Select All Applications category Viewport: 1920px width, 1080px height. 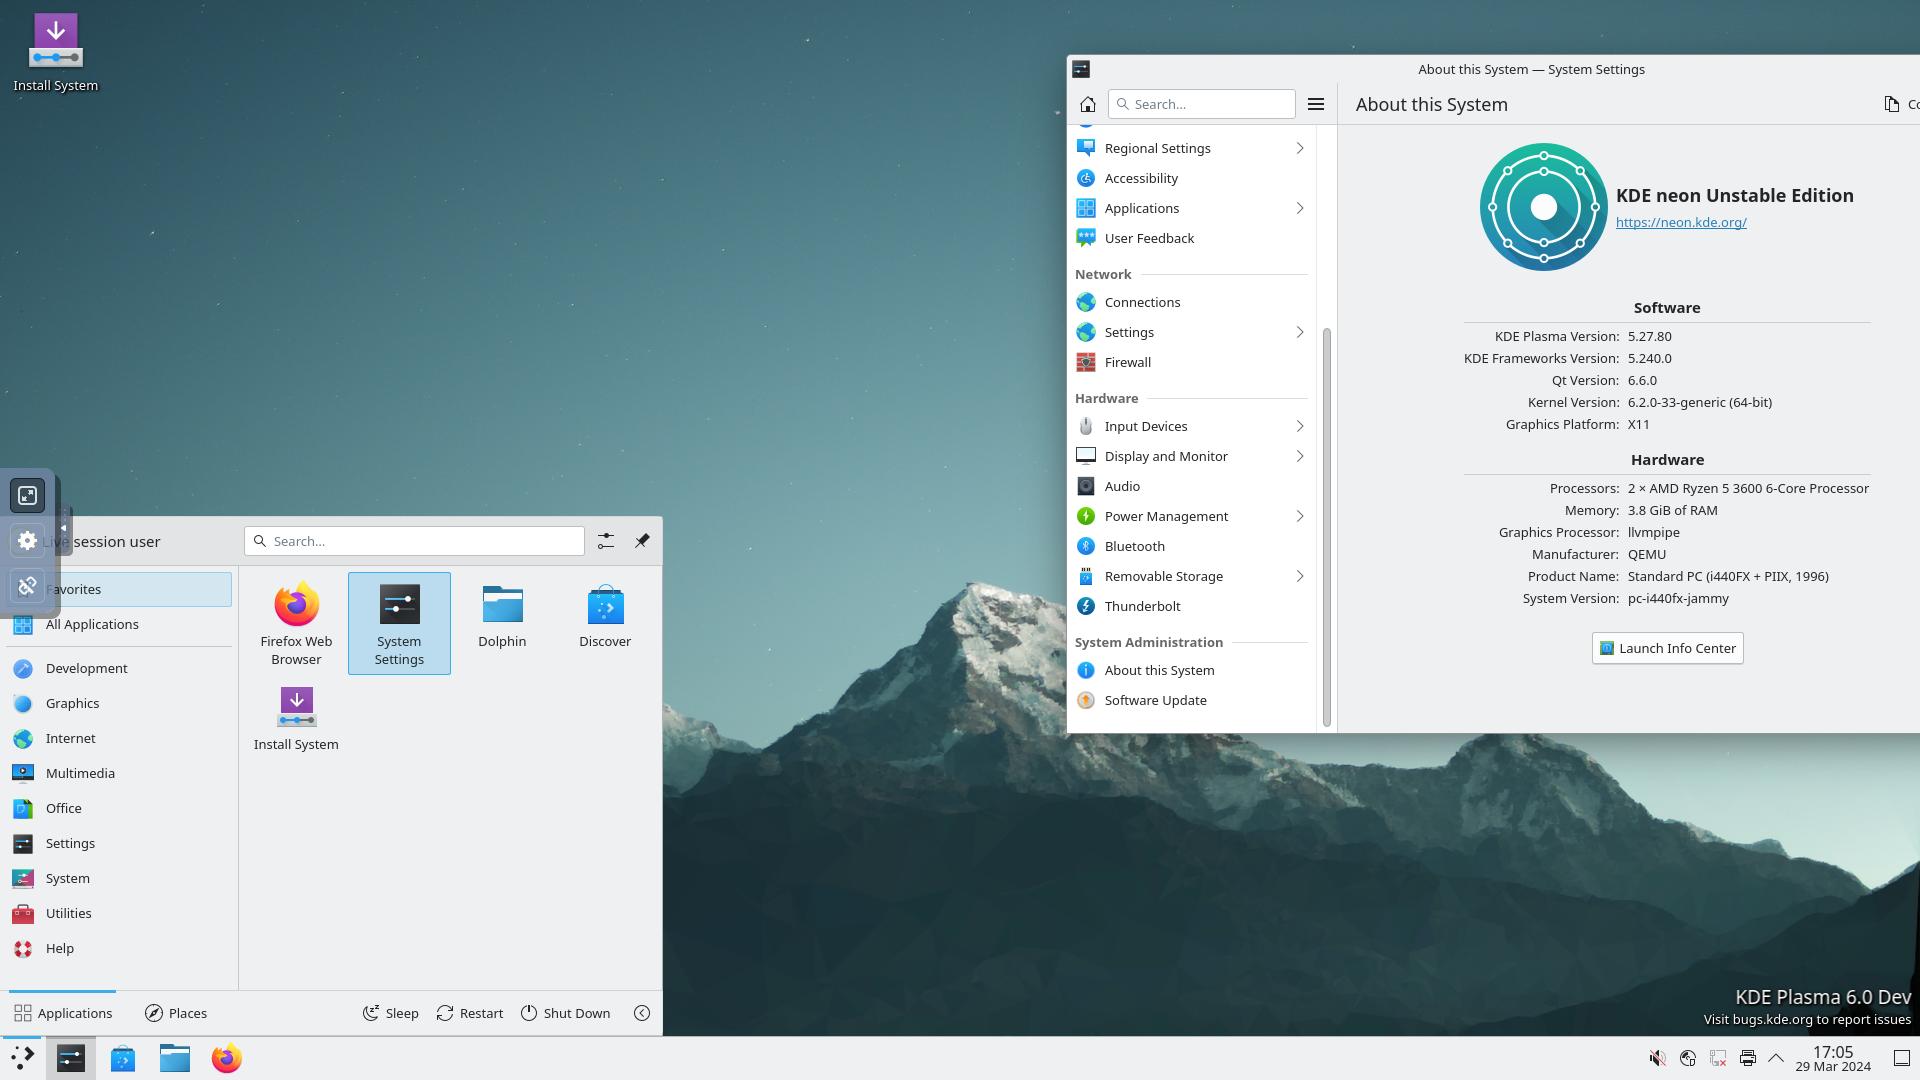[x=120, y=624]
